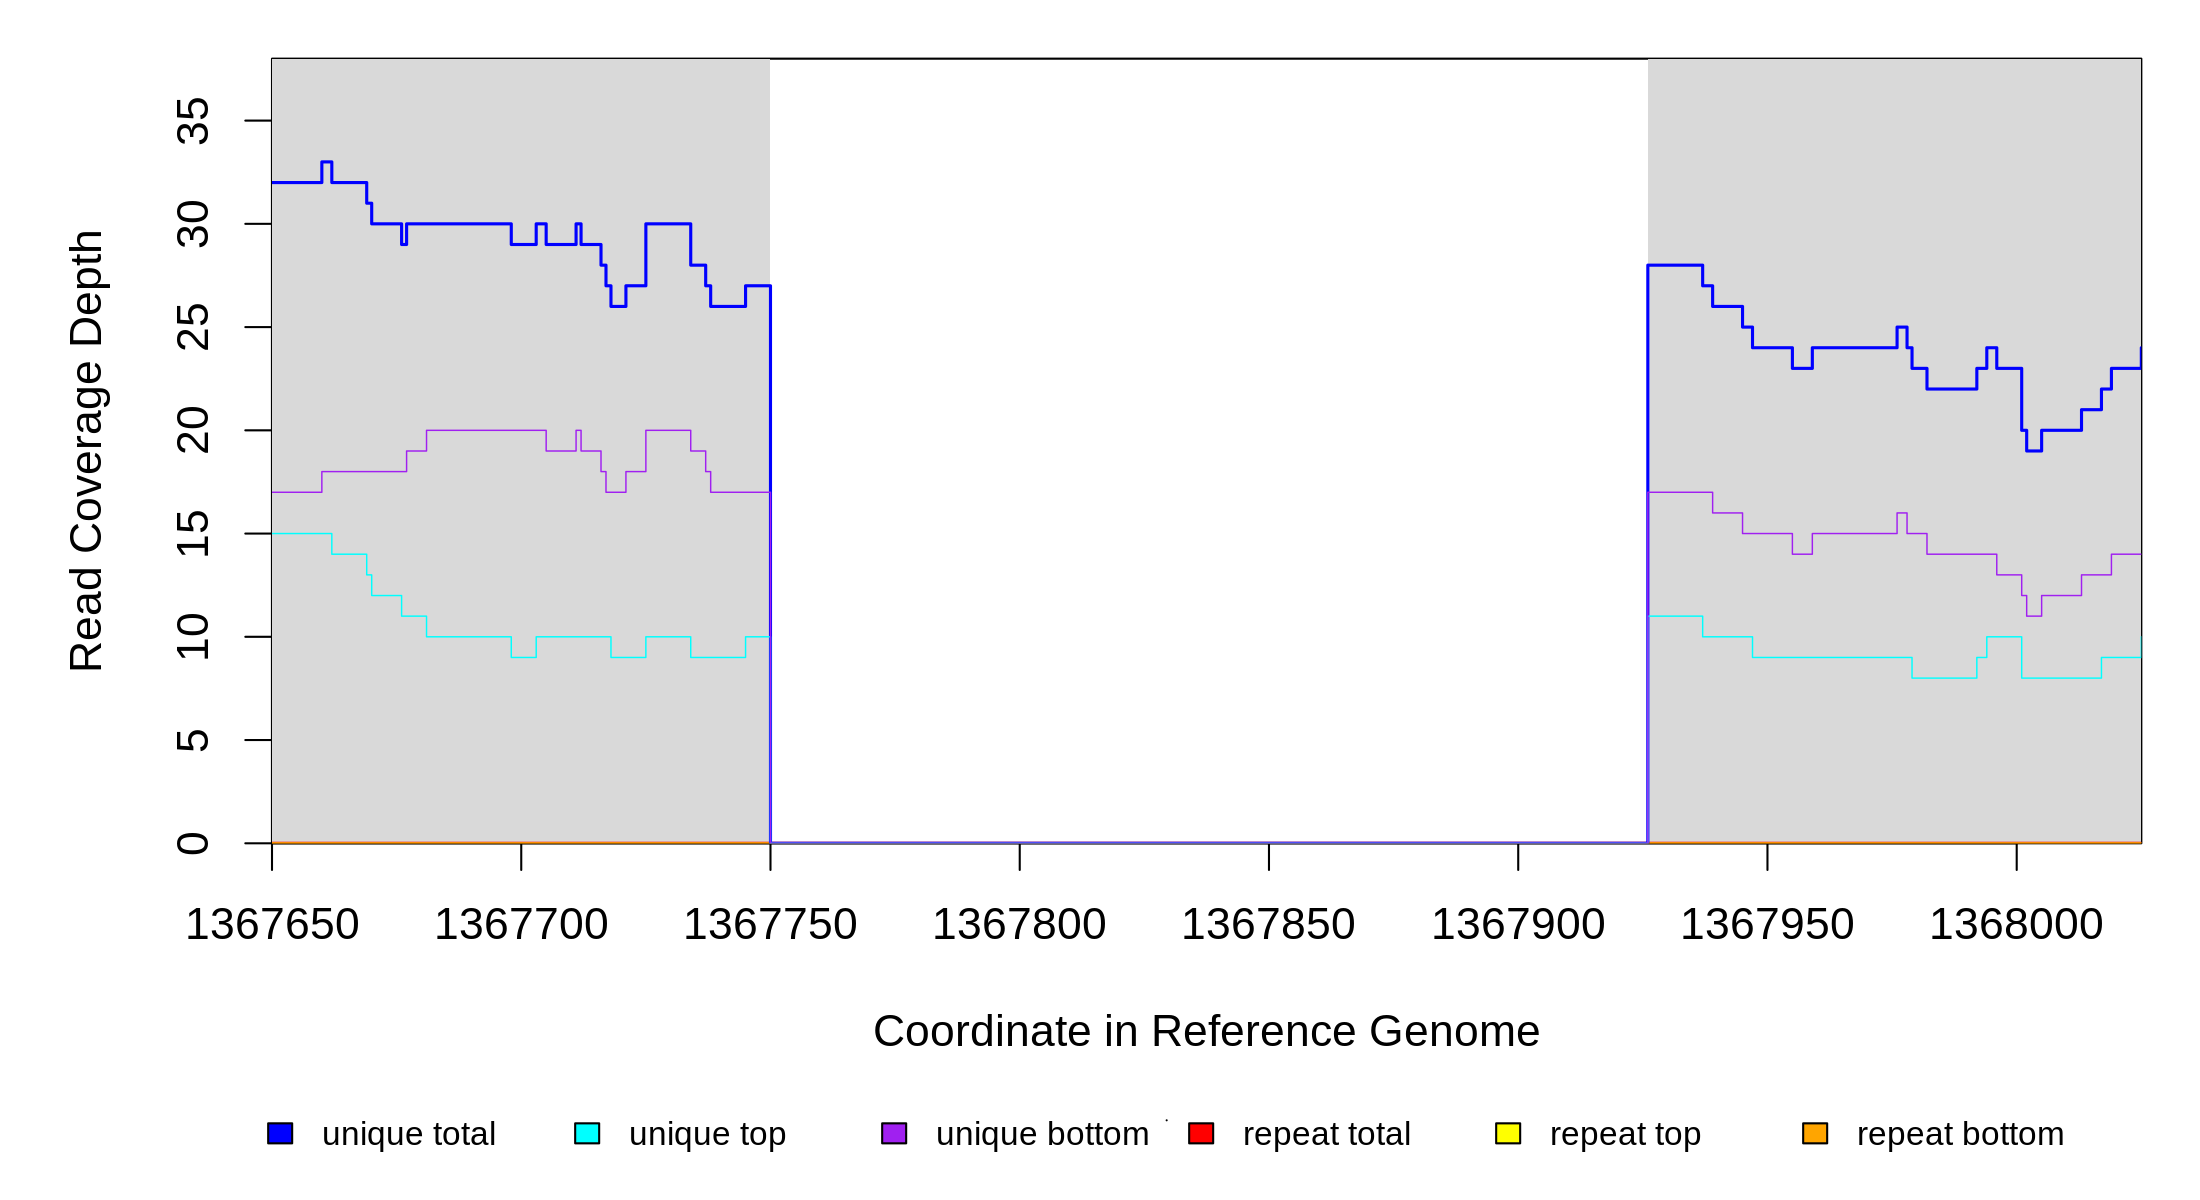Viewport: 2200px width, 1200px height.
Task: Click the 1367900 x-axis tick label
Action: (x=1518, y=924)
